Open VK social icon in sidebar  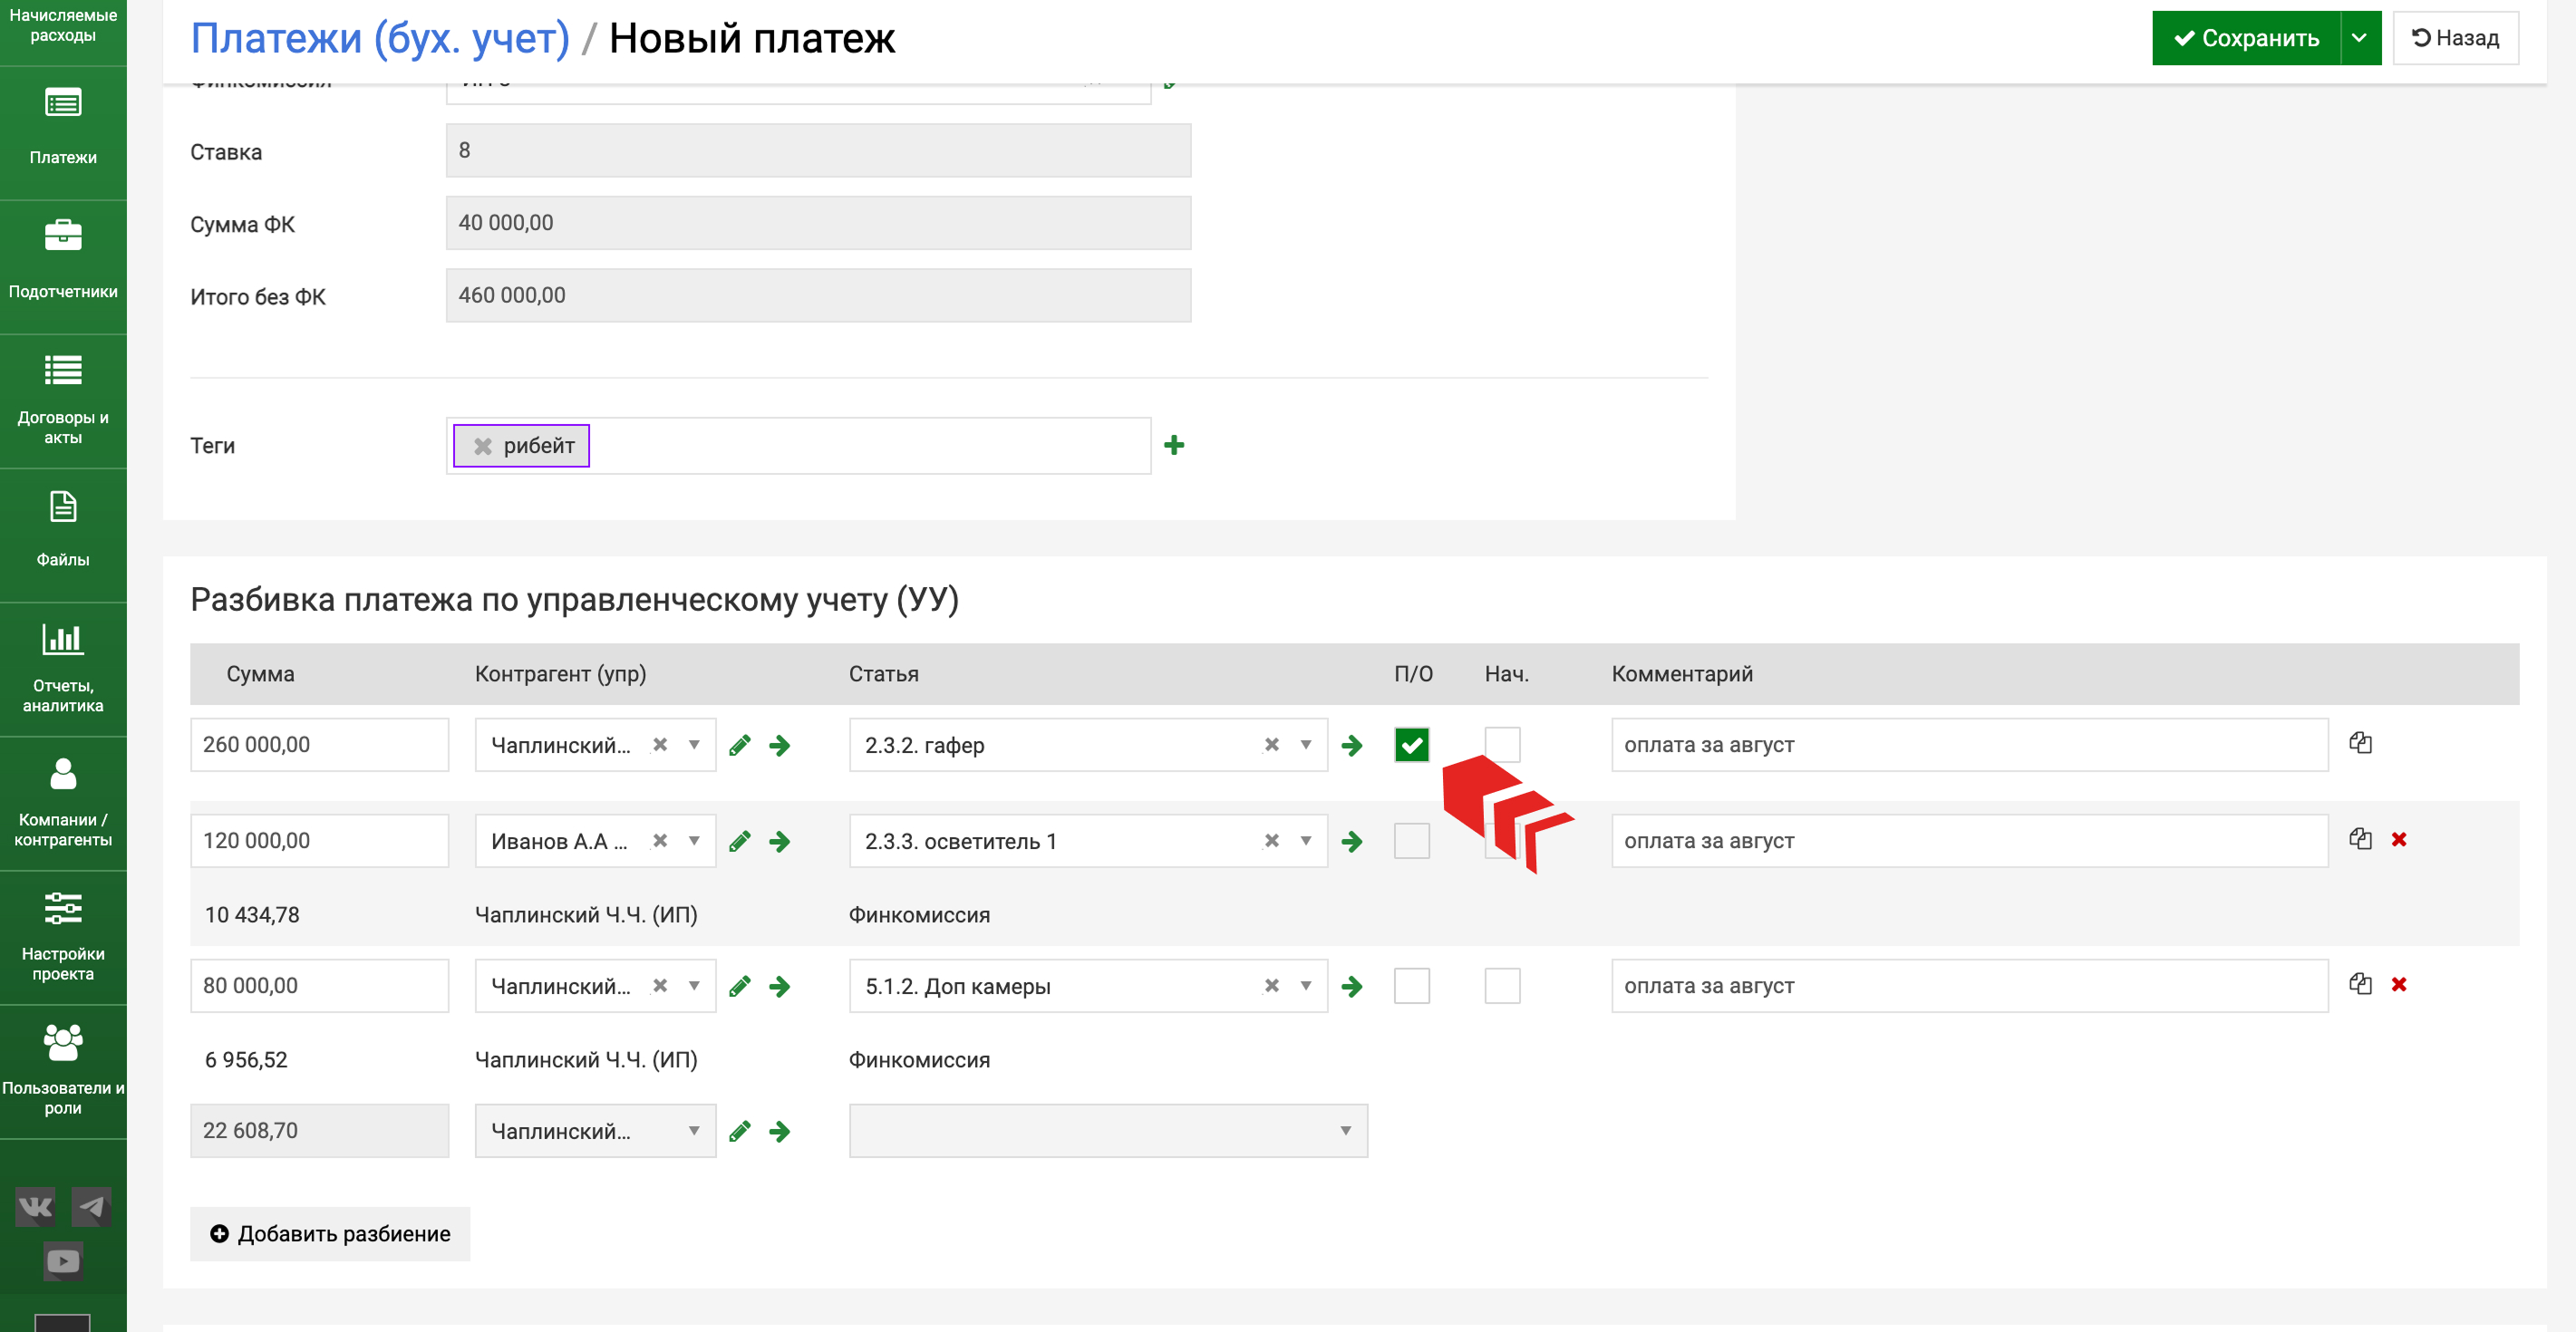35,1207
